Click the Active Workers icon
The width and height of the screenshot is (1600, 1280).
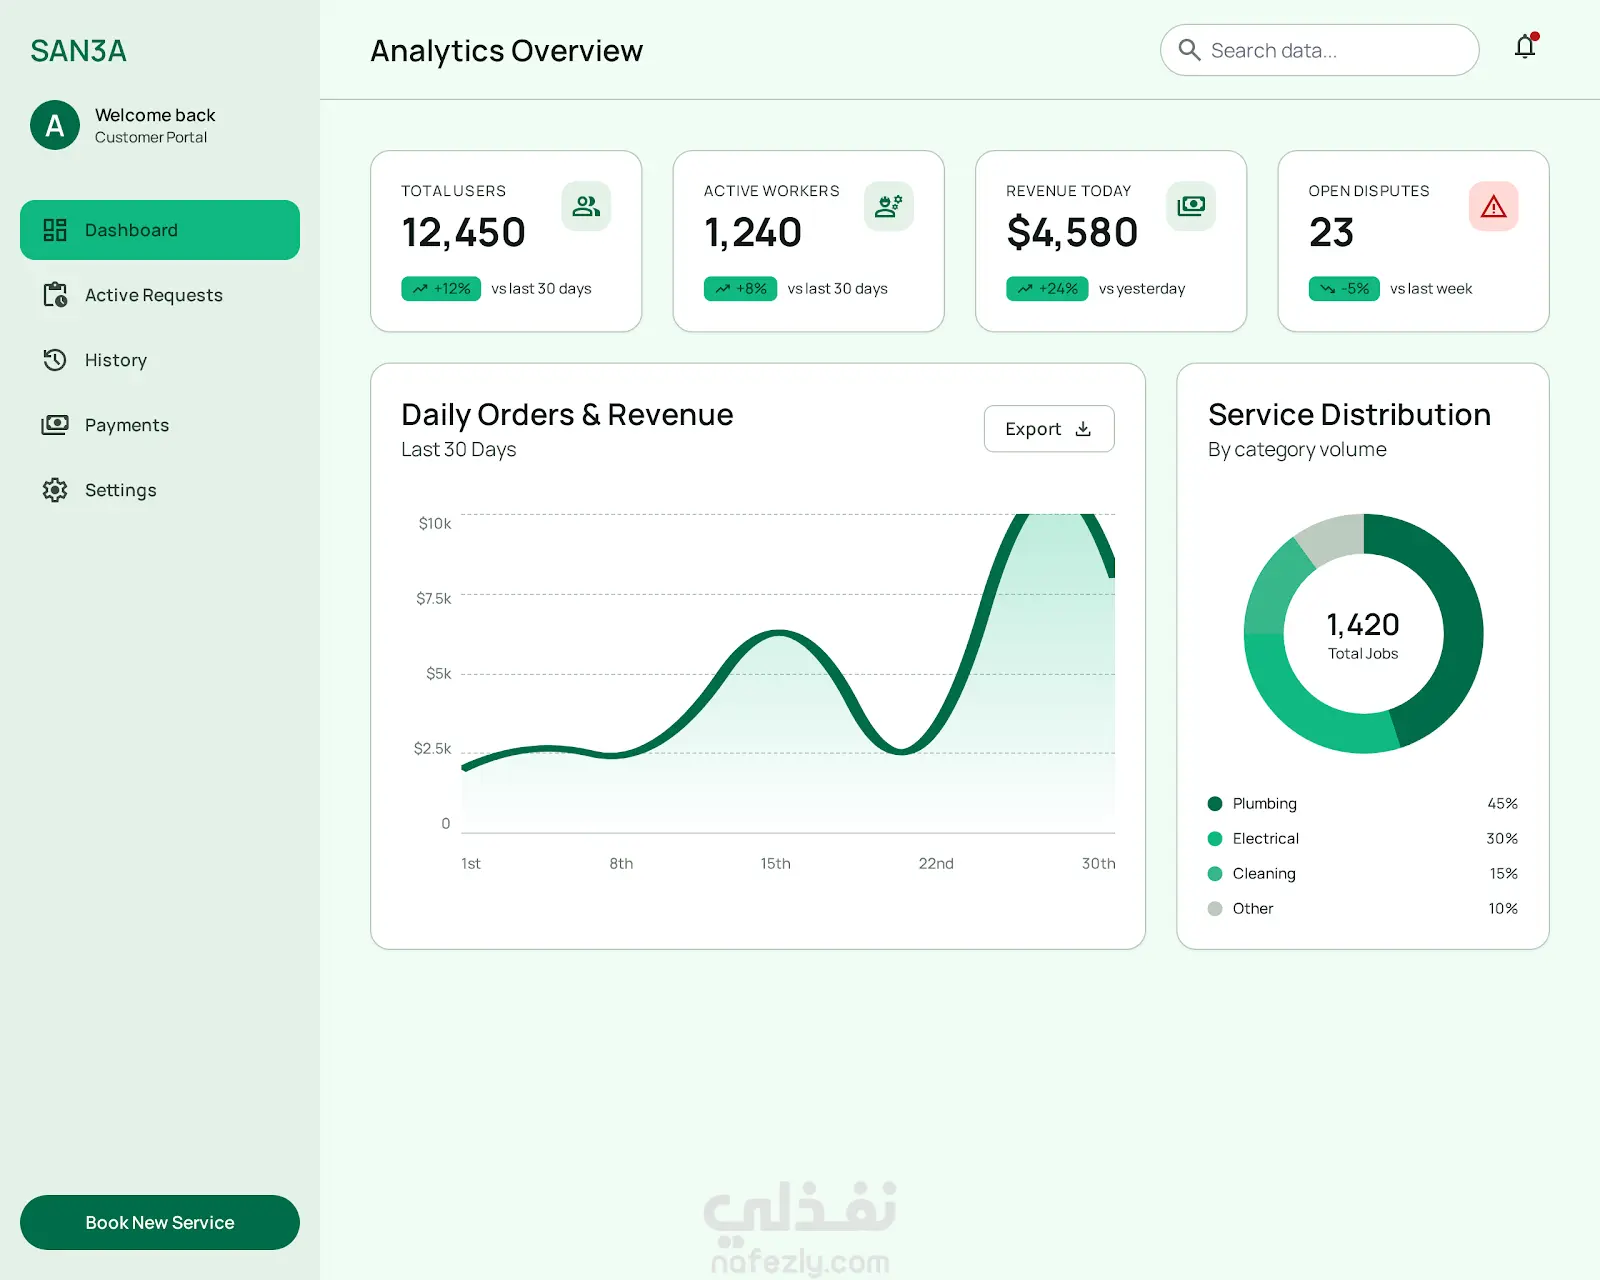point(888,206)
